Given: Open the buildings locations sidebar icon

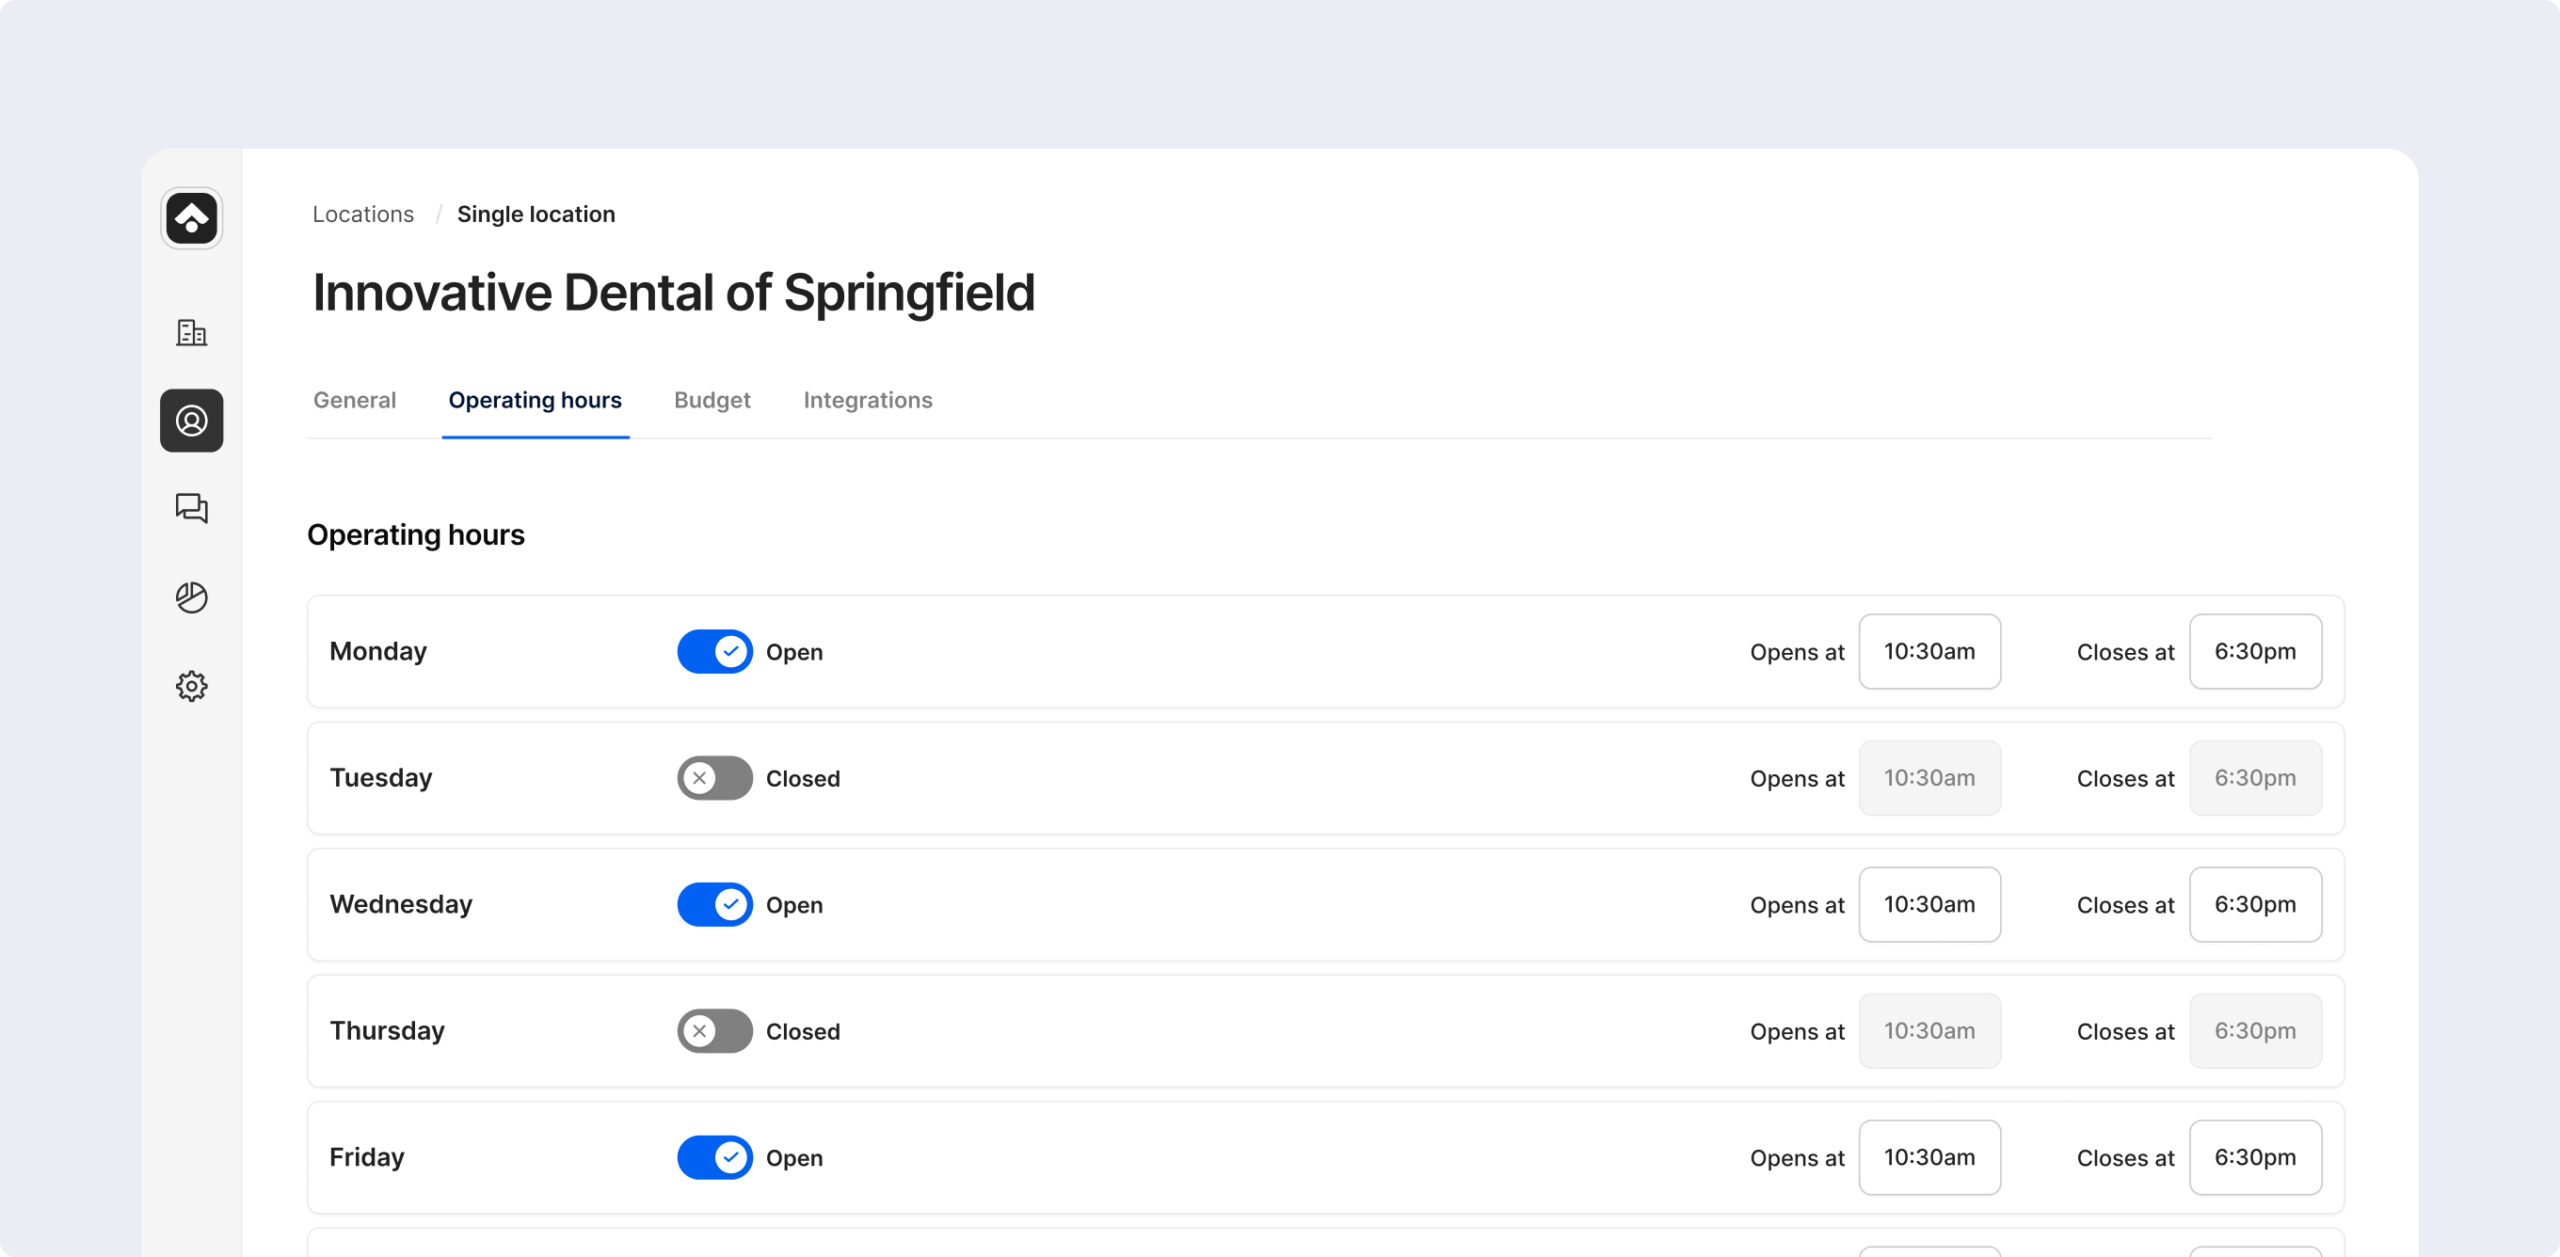Looking at the screenshot, I should tap(191, 333).
